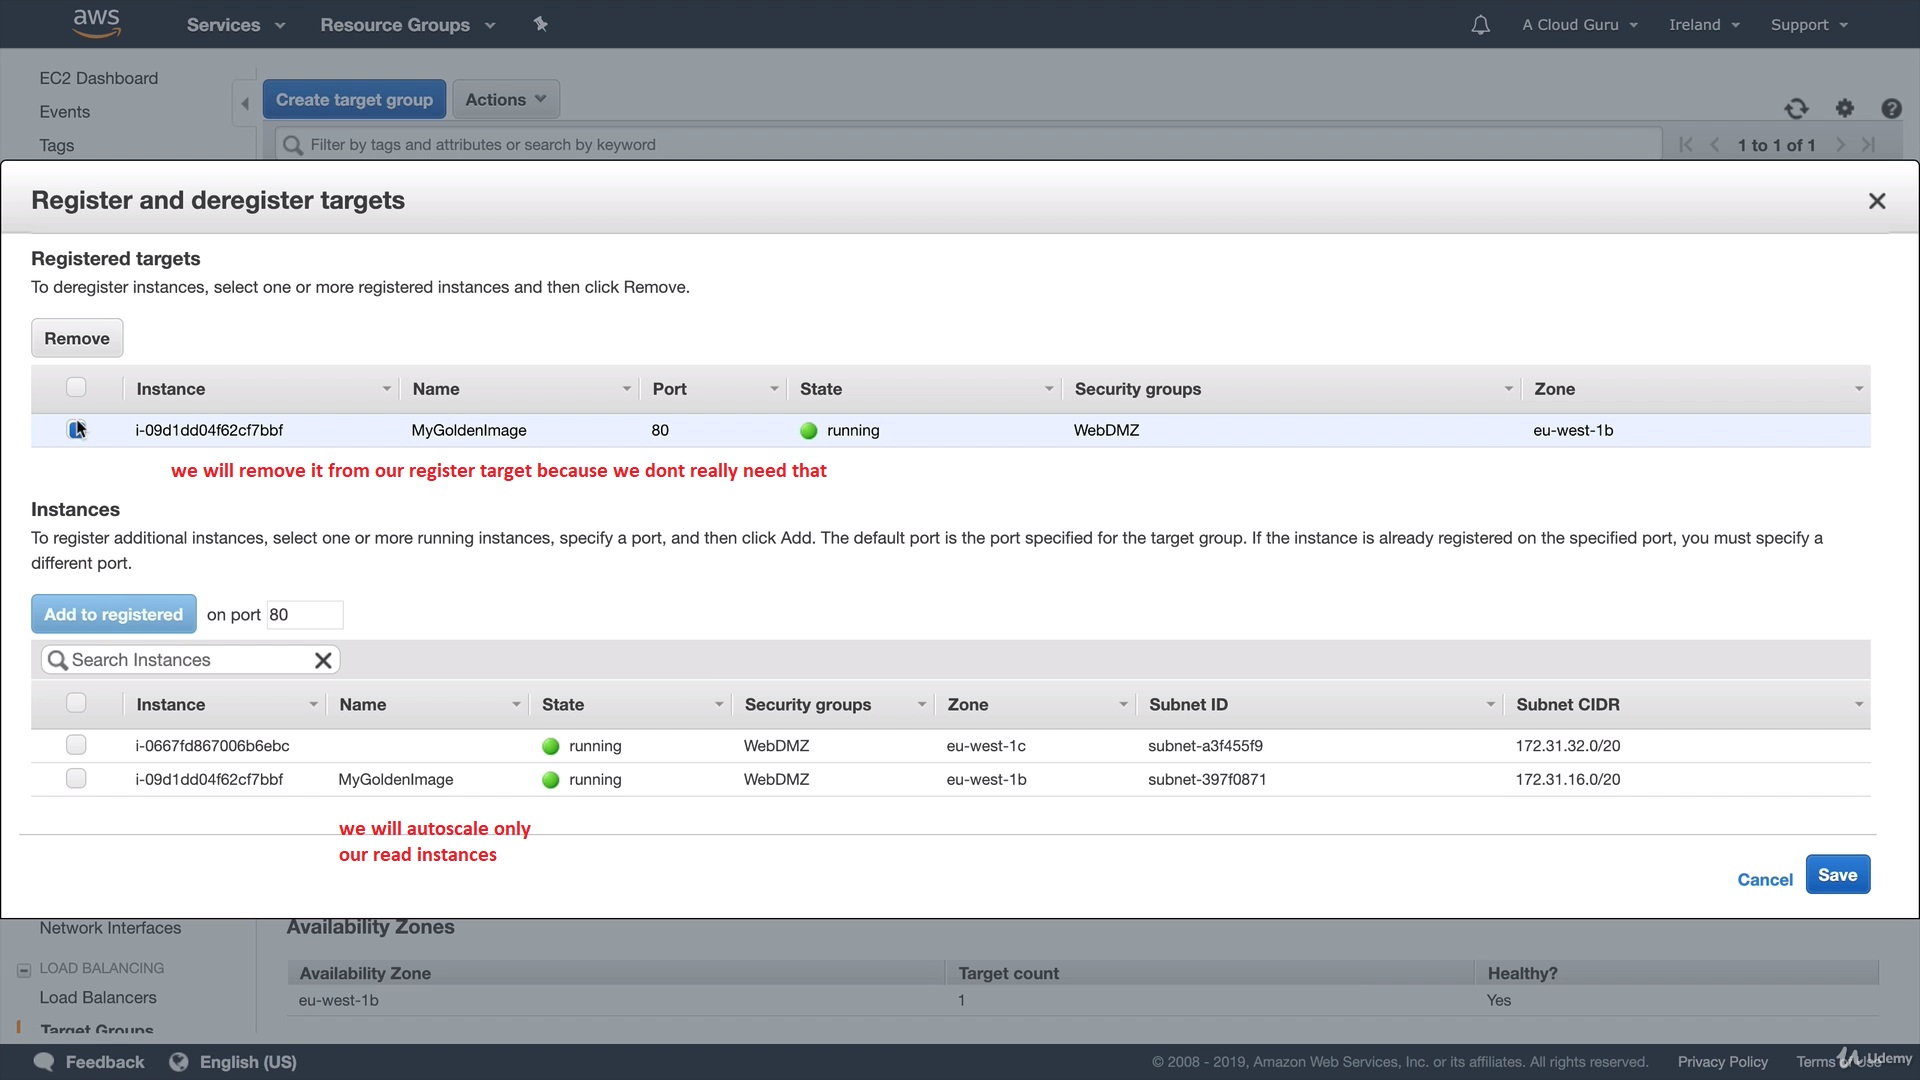The image size is (1920, 1080).
Task: Clear the Search Instances field with X
Action: click(x=323, y=660)
